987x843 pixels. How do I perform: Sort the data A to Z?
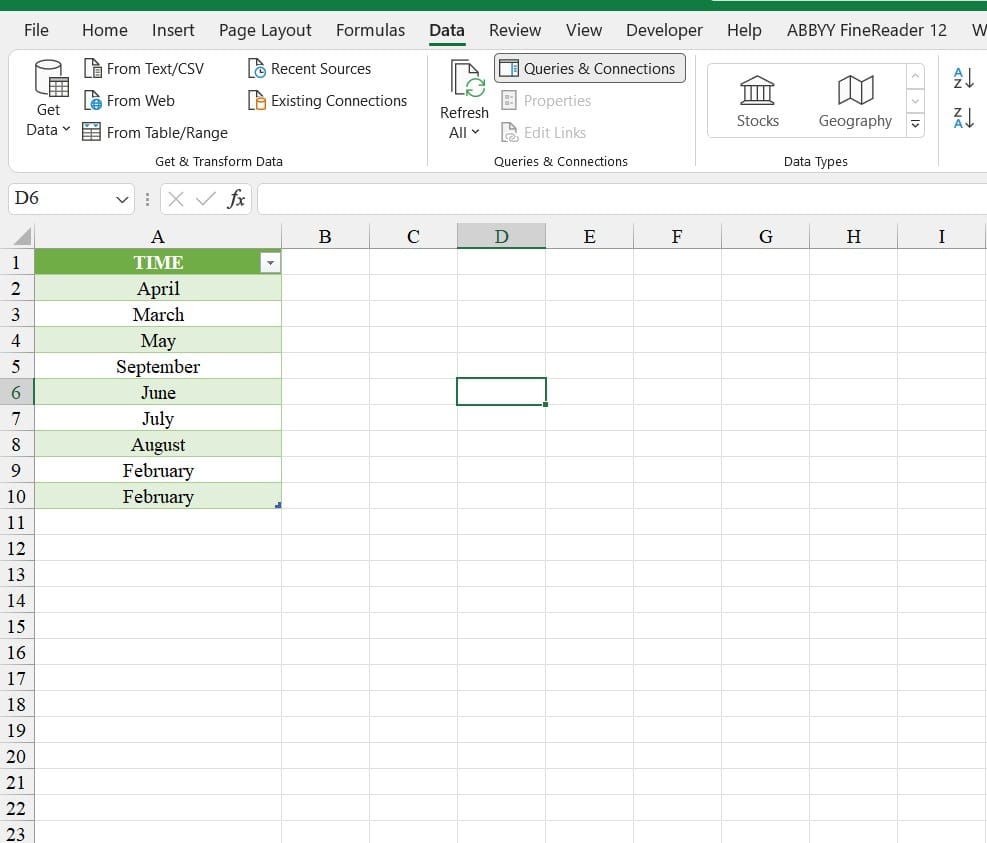tap(962, 78)
